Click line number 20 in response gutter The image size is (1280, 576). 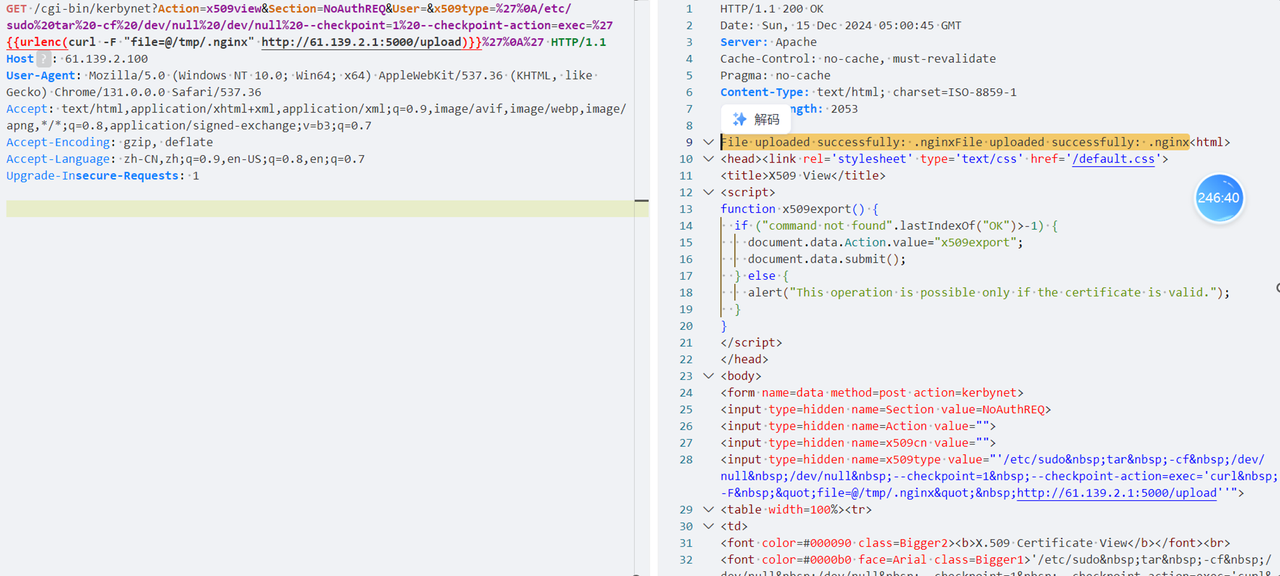[685, 326]
